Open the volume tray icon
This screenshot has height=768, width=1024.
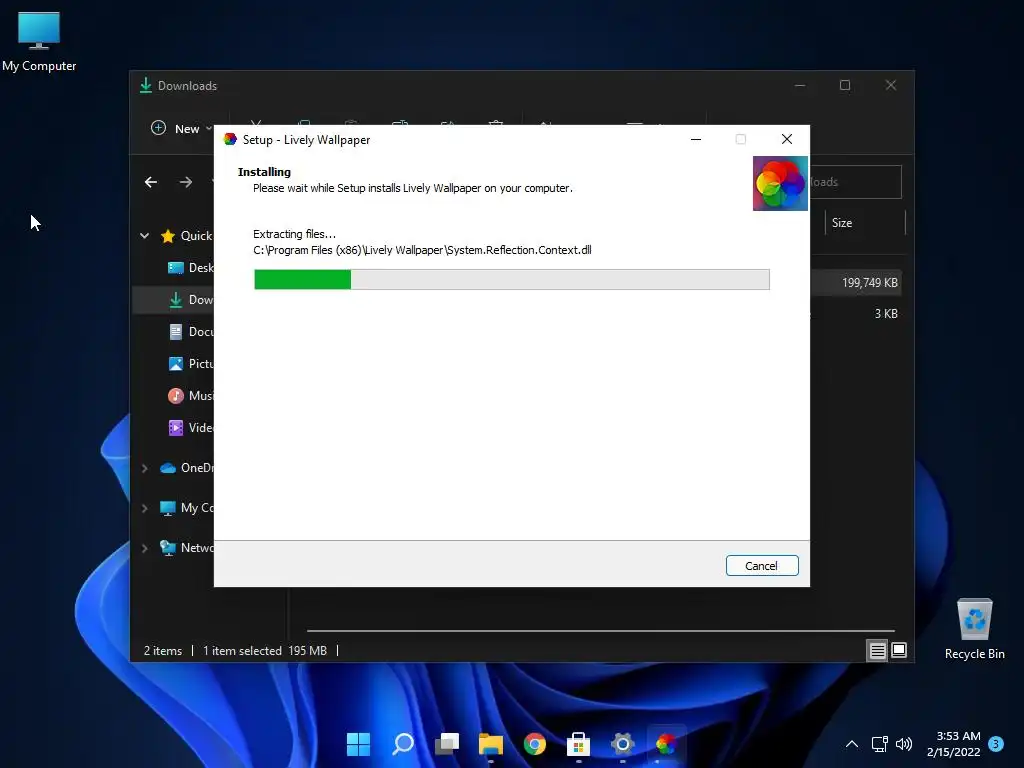pos(904,744)
